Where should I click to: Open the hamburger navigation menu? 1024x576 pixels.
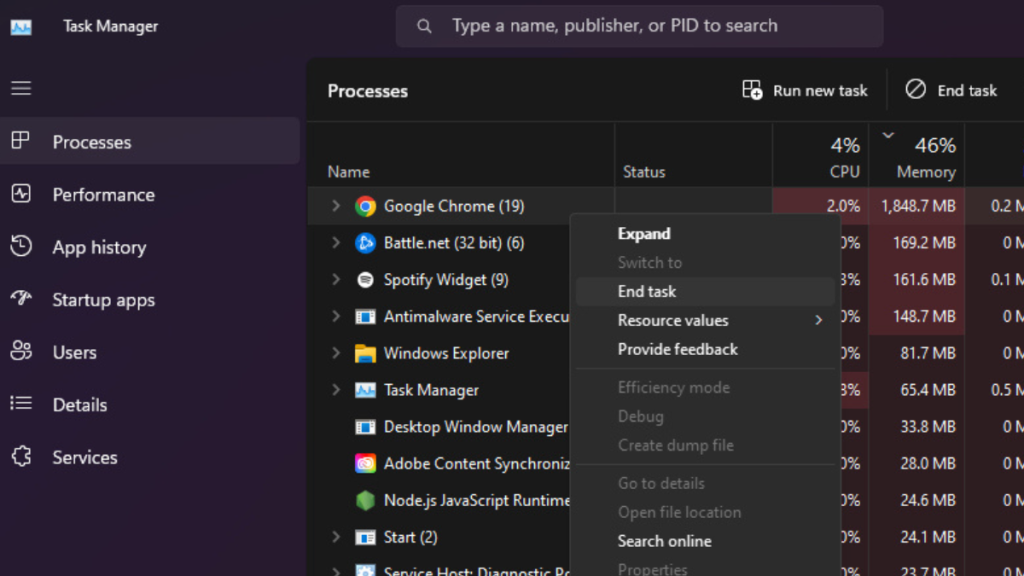point(21,88)
